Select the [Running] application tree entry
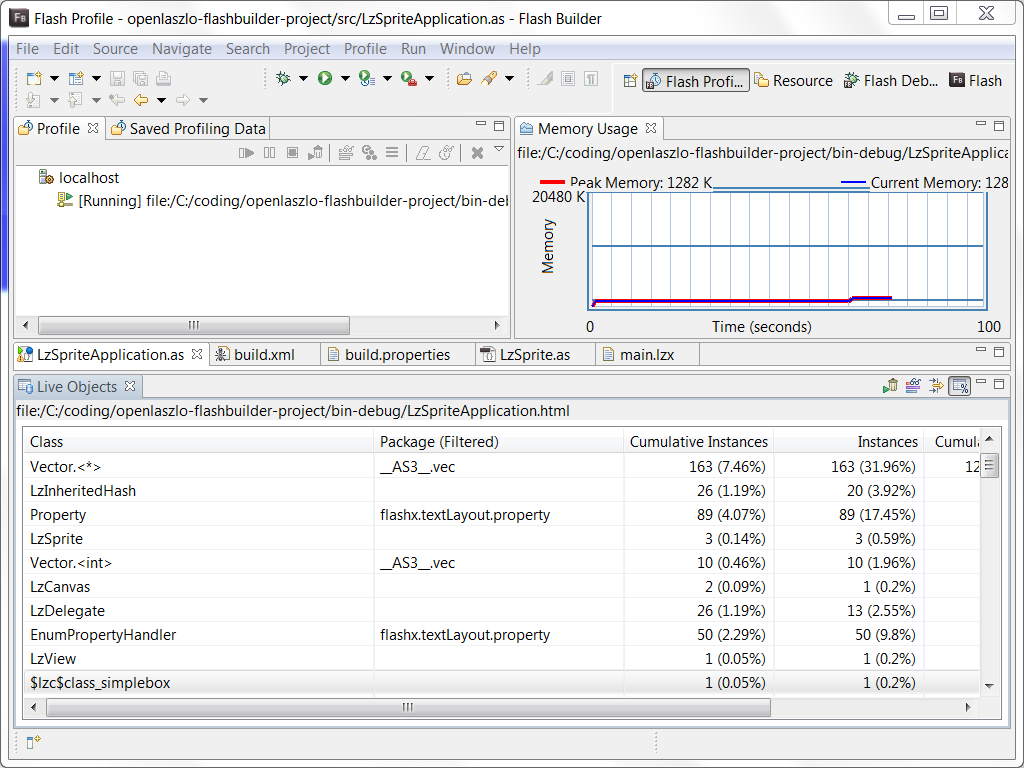Image resolution: width=1024 pixels, height=768 pixels. pyautogui.click(x=283, y=200)
